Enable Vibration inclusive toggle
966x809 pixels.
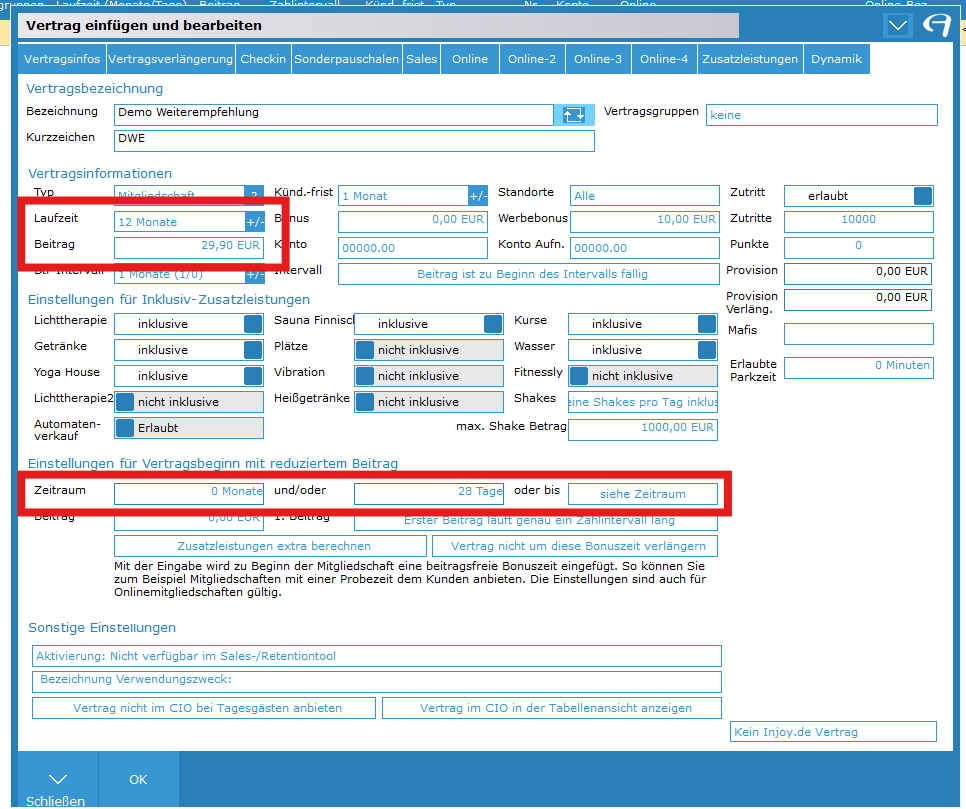(x=366, y=376)
